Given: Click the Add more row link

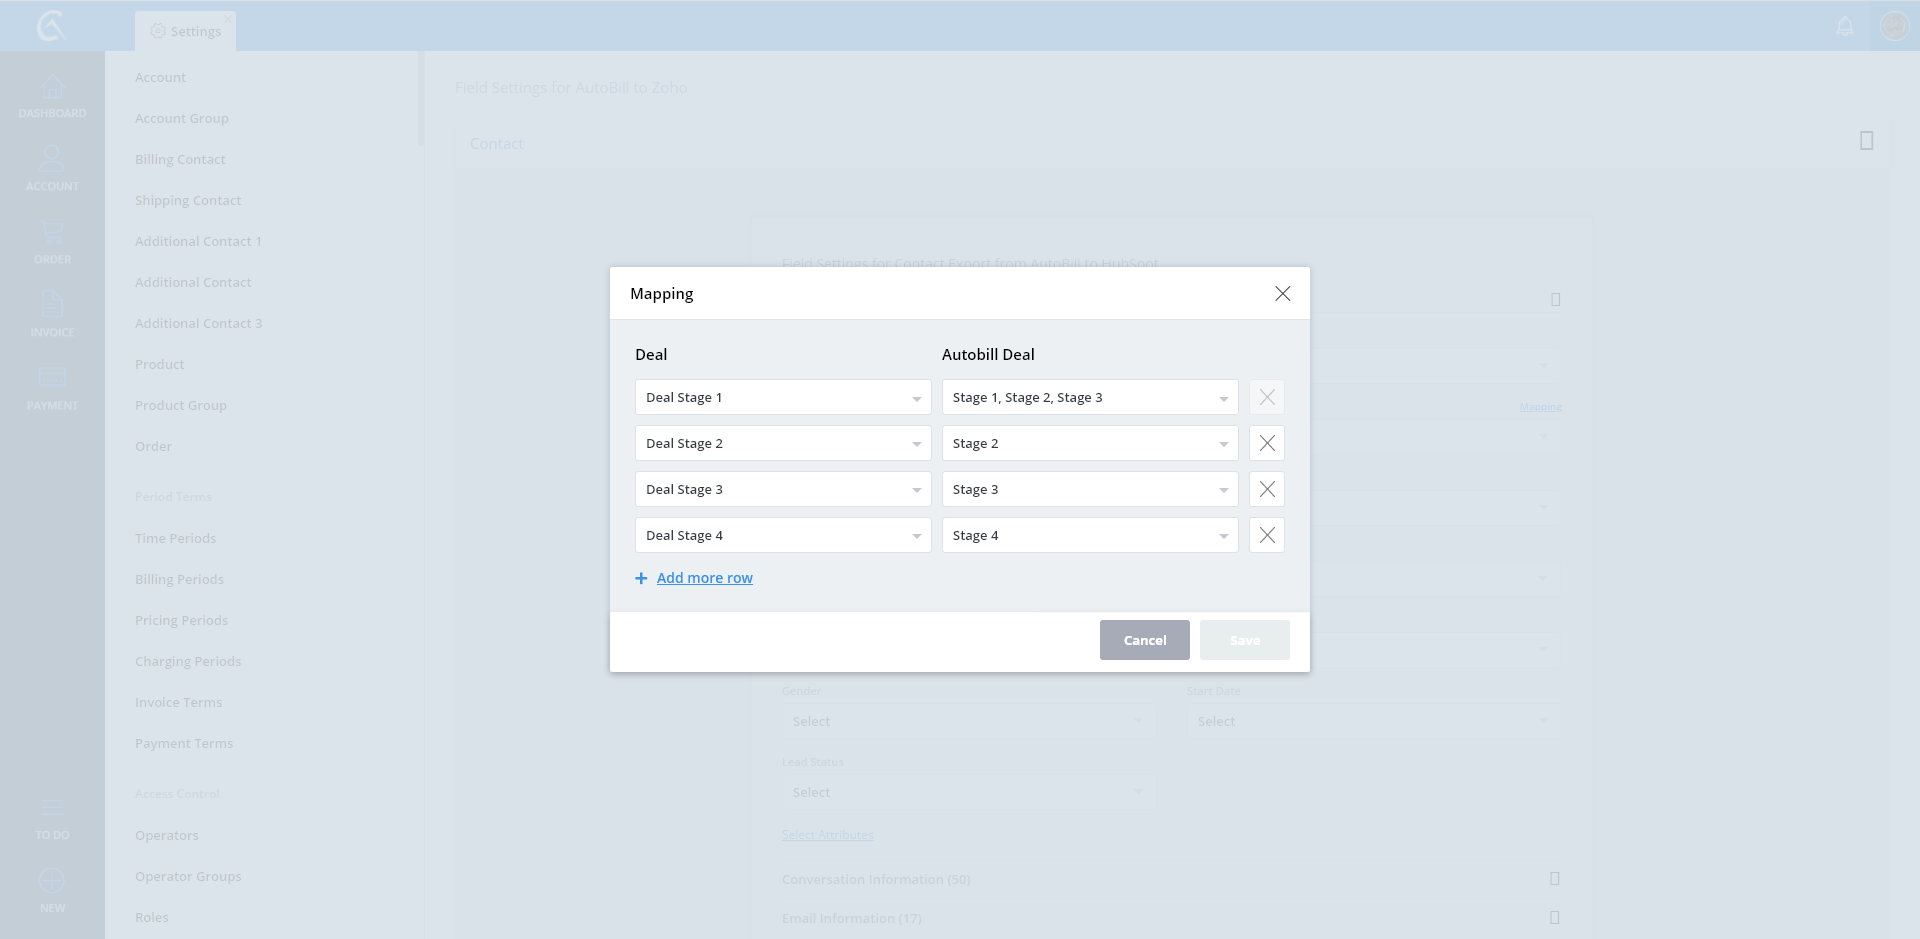Looking at the screenshot, I should [704, 578].
